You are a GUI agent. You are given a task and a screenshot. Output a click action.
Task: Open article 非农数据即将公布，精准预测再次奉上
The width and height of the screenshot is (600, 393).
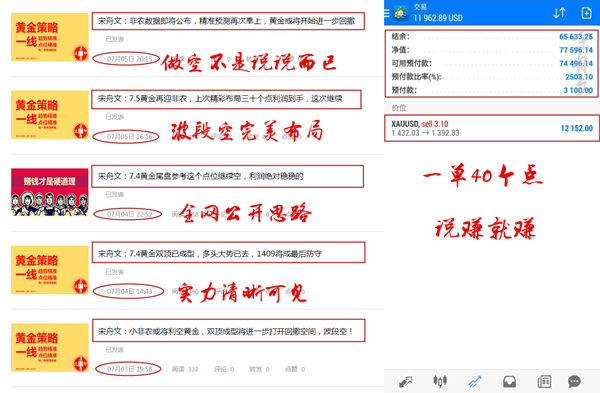pos(228,21)
